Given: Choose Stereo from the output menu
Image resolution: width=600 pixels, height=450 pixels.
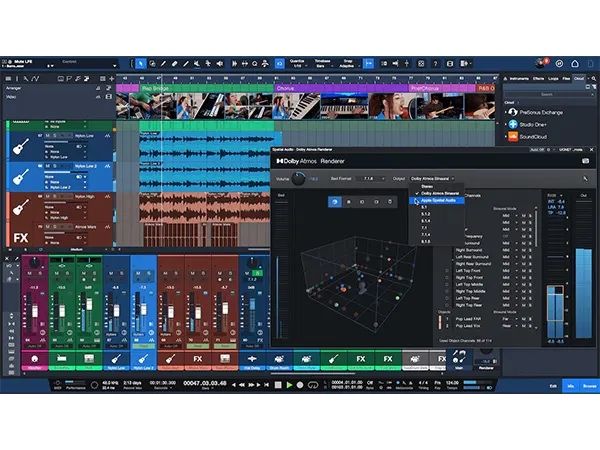Looking at the screenshot, I should (437, 187).
